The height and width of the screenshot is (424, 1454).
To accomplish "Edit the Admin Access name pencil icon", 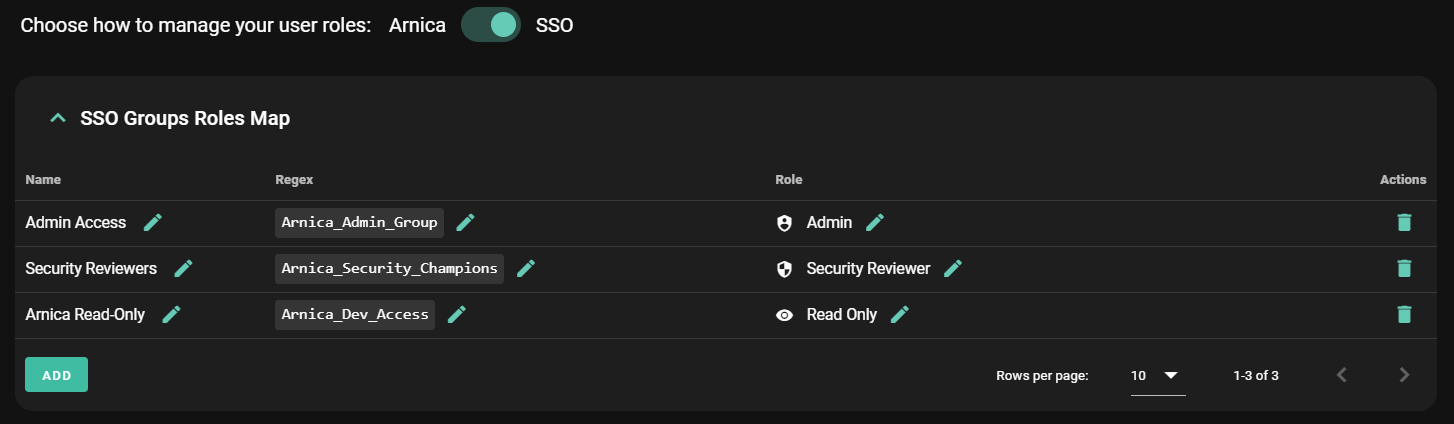I will (153, 222).
